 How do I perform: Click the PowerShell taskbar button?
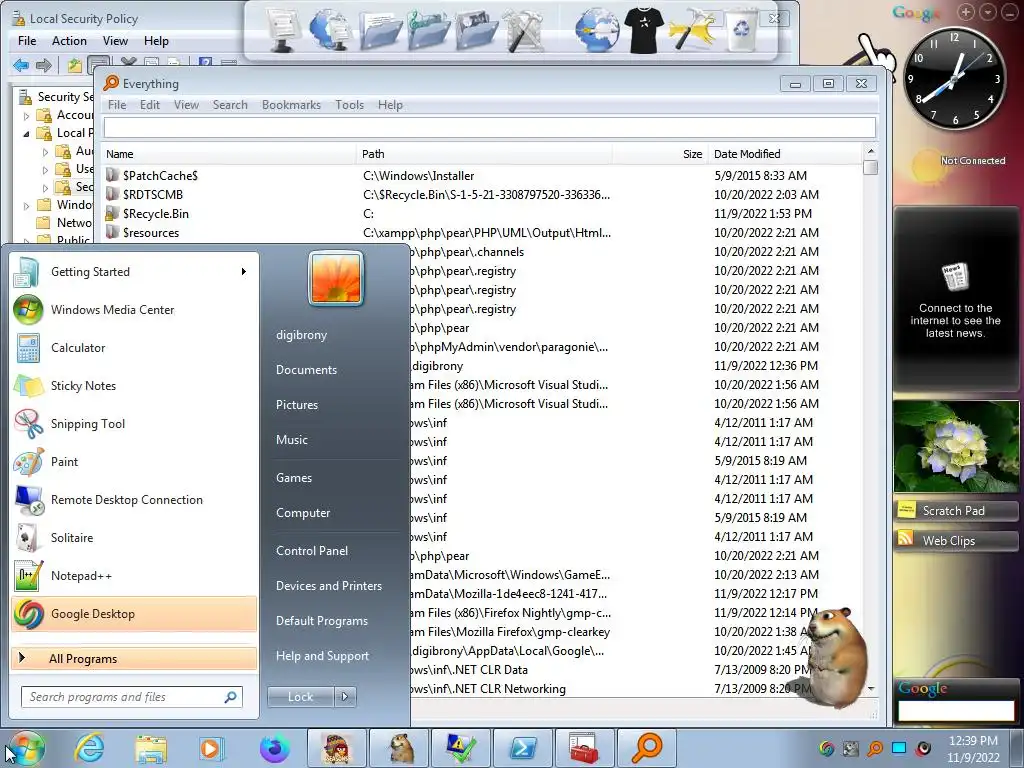[524, 747]
